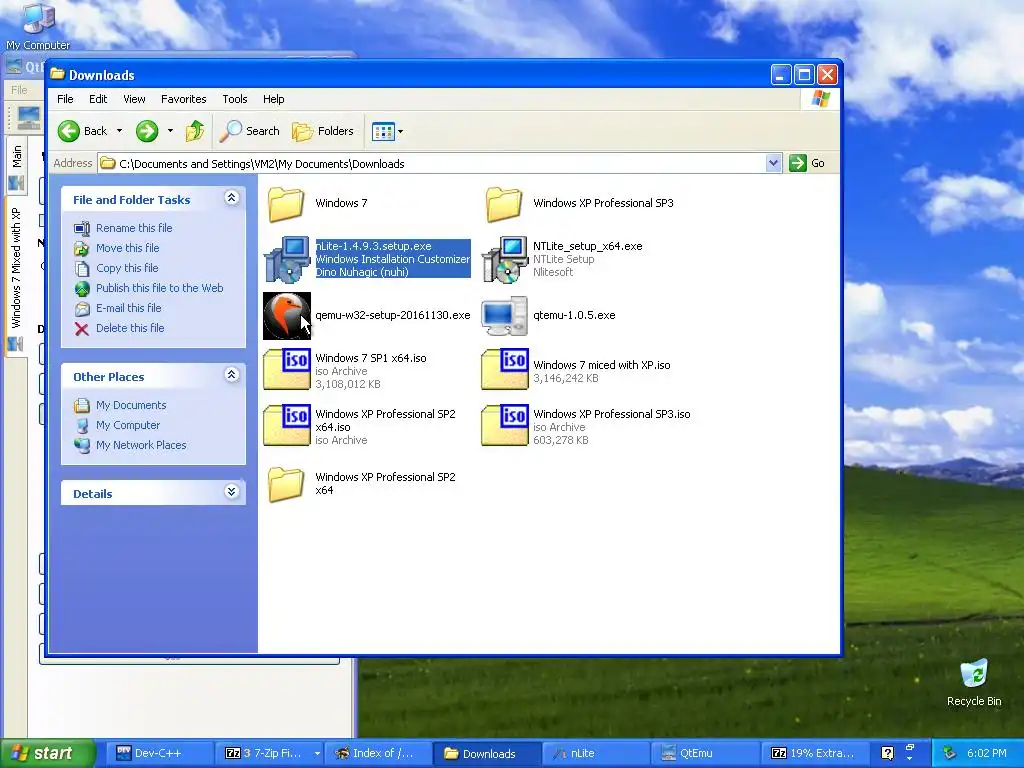1024x768 pixels.
Task: Select the qtemu-1.0.5.exe icon
Action: 504,316
